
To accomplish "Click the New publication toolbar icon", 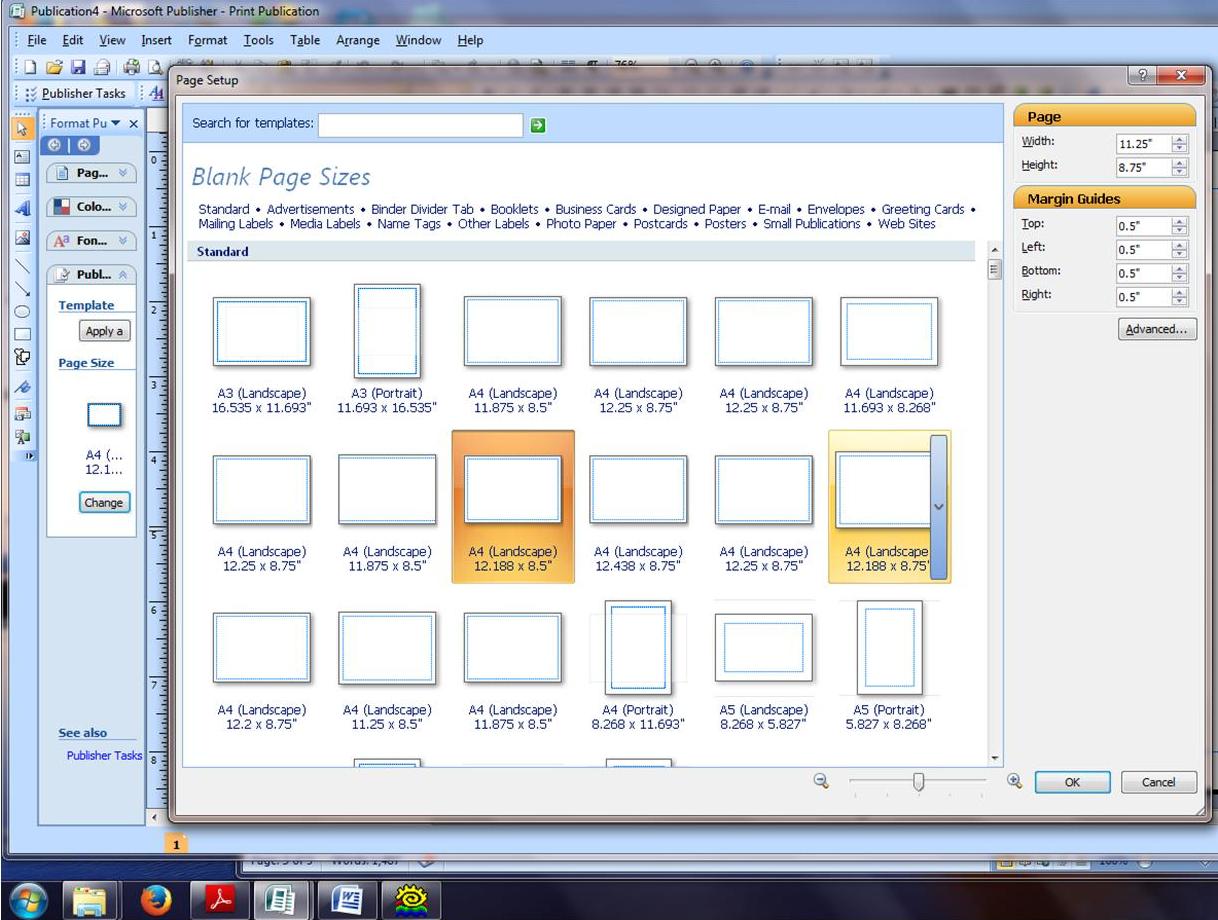I will 31,68.
